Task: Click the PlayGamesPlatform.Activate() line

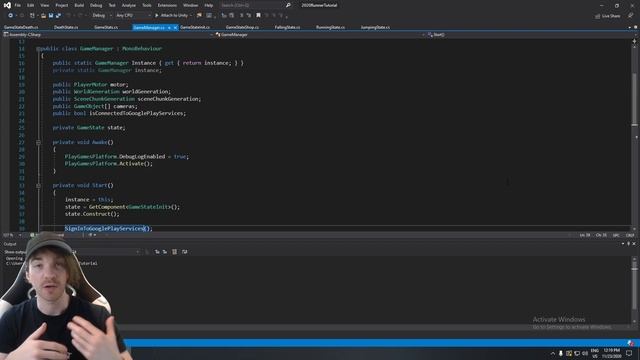Action: (x=109, y=164)
